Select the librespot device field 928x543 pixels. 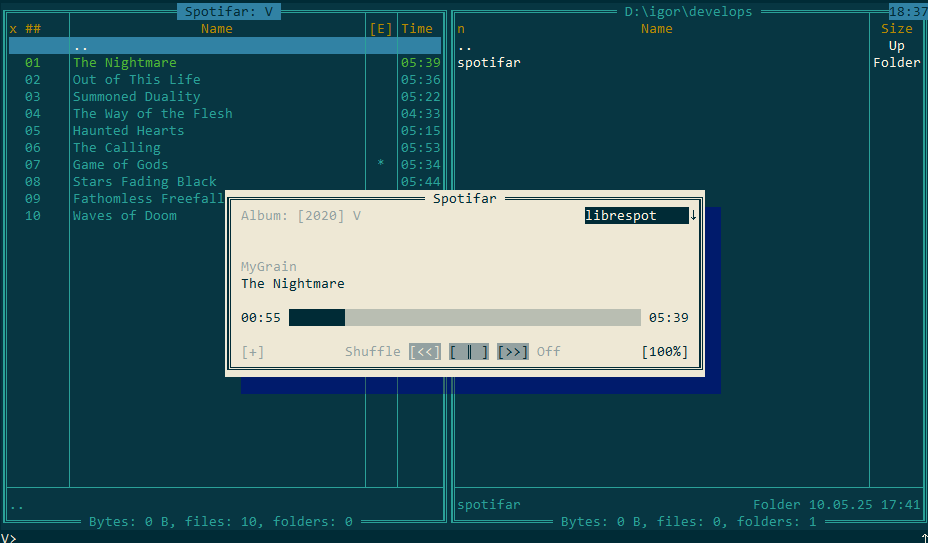636,216
